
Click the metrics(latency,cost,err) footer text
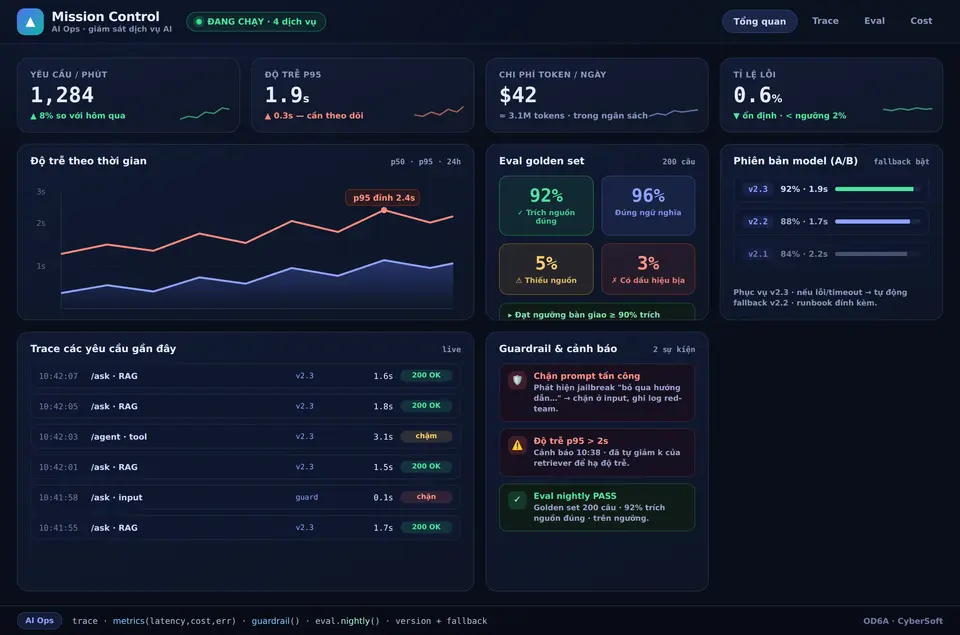tap(174, 621)
